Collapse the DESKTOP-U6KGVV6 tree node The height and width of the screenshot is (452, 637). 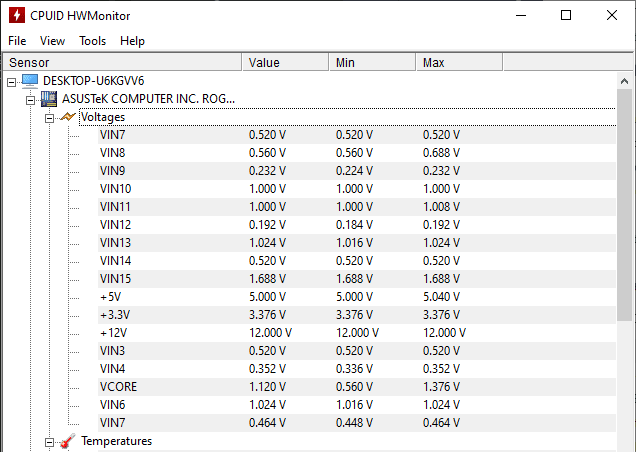tap(11, 80)
